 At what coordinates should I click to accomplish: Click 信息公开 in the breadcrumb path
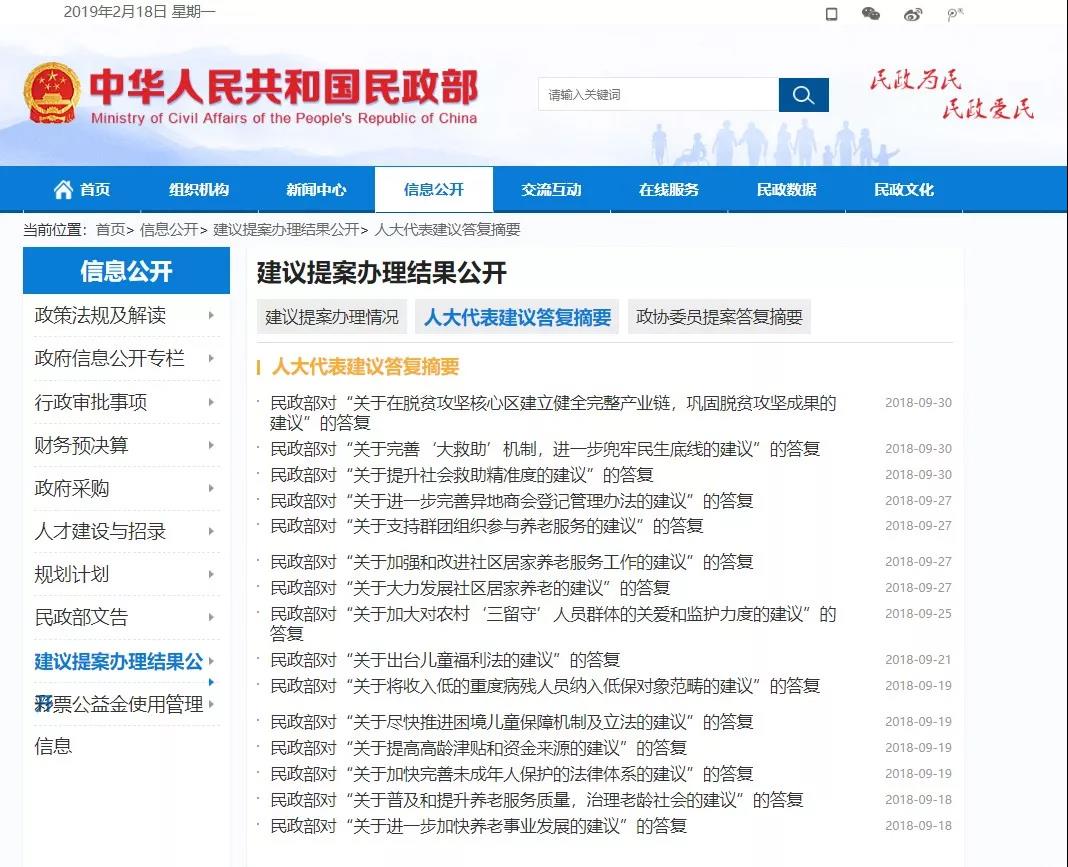[x=169, y=229]
